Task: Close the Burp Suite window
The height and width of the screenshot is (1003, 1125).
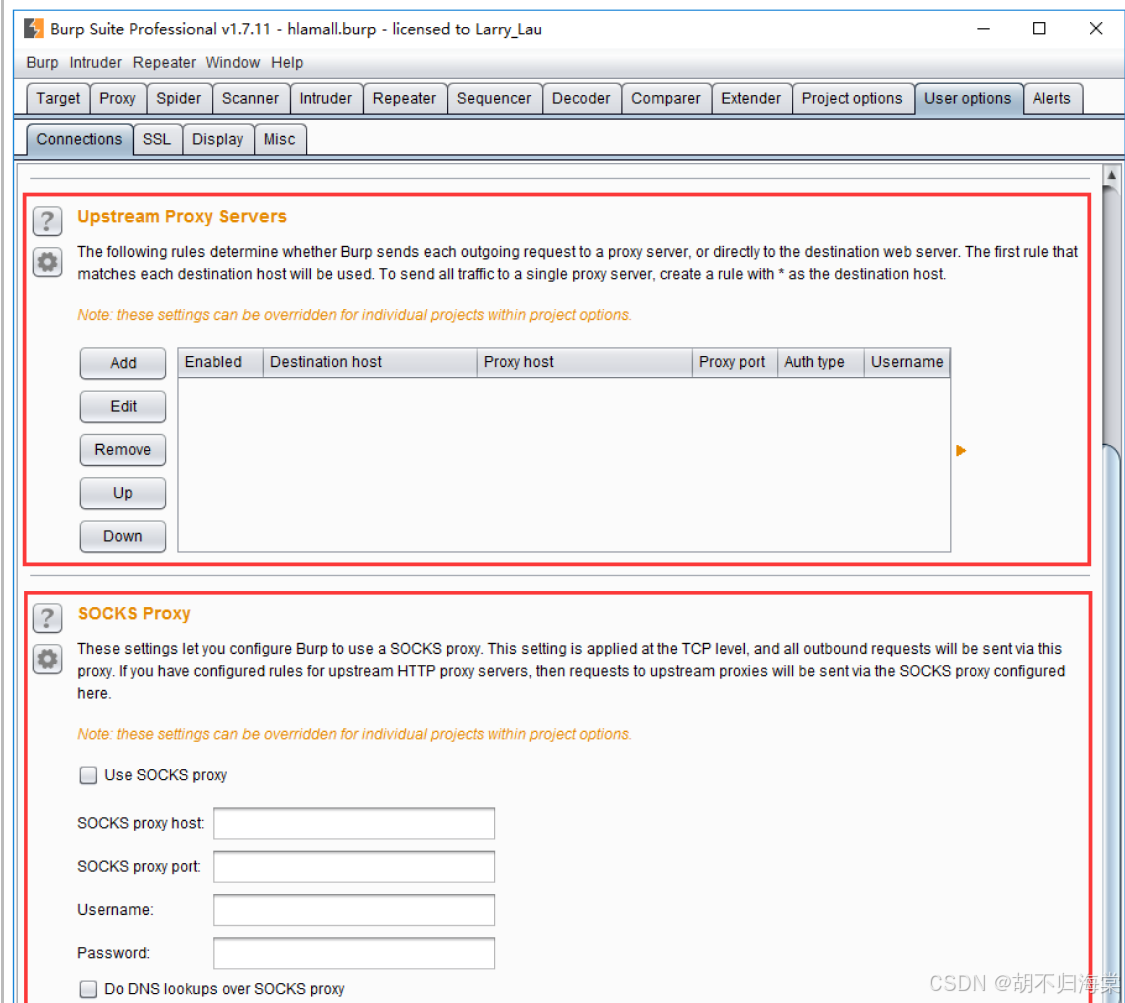Action: (1096, 29)
